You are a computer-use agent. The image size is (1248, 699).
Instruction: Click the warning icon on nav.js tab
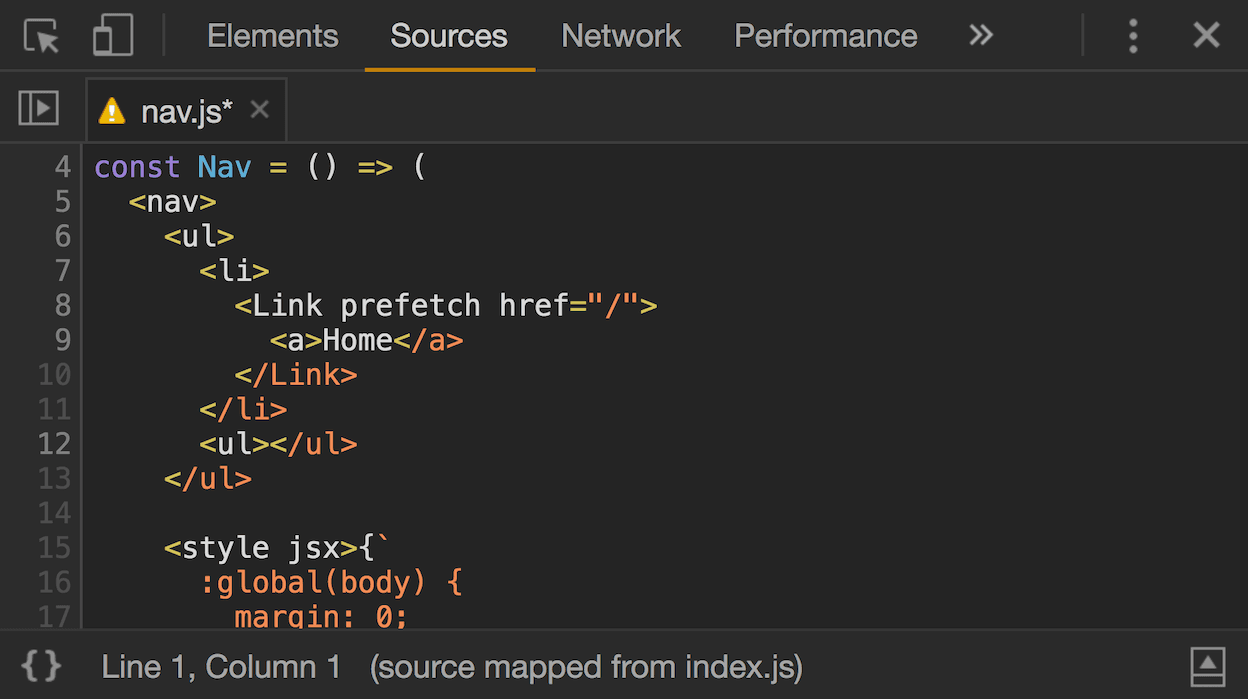[x=112, y=111]
